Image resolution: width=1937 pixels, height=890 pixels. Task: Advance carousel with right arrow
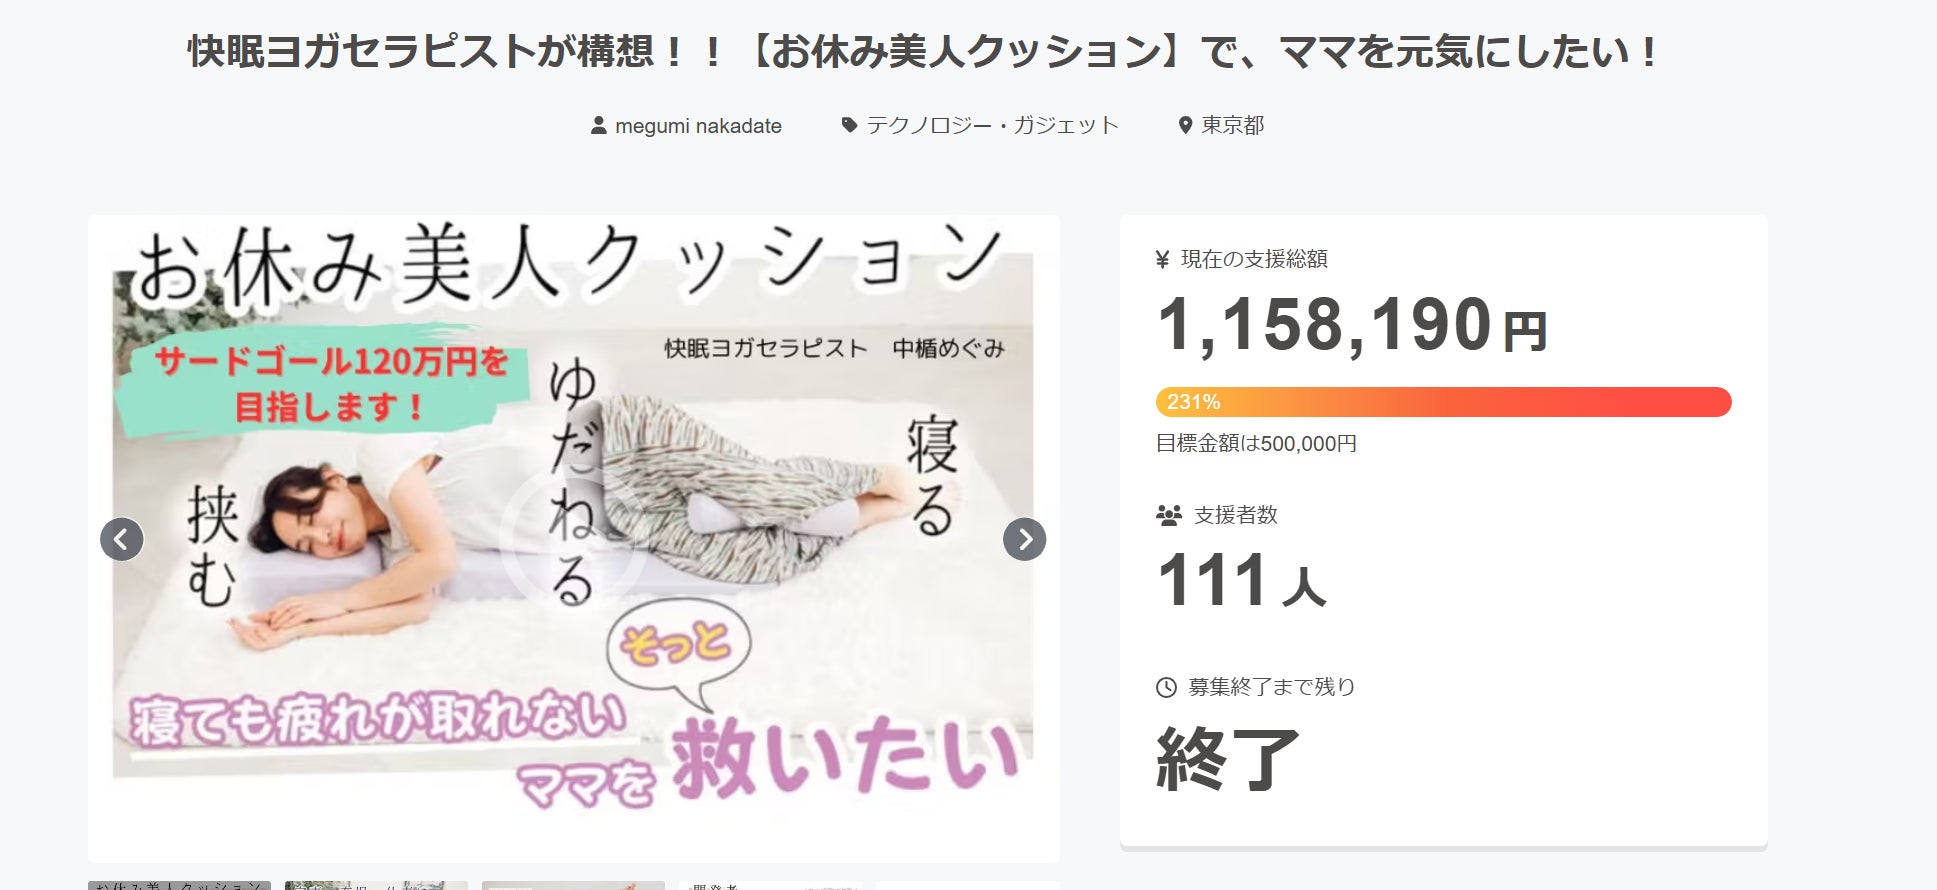point(1024,540)
